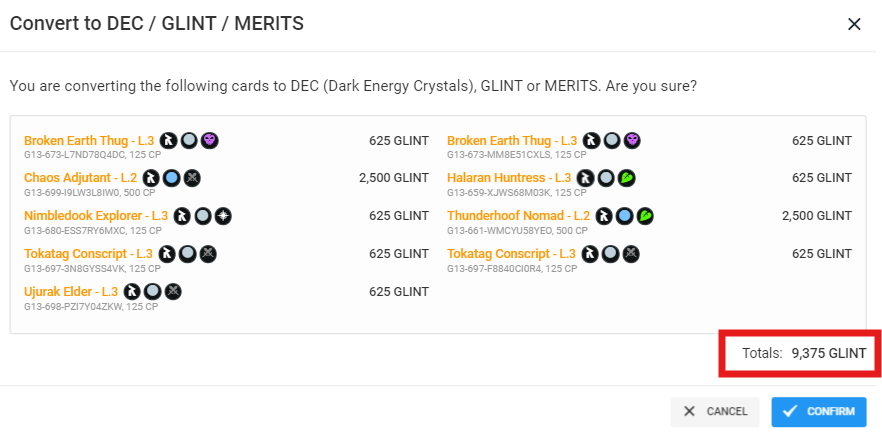The image size is (882, 432).
Task: Click blue rarity icon beside Thunderhoof Nomad
Action: [623, 216]
